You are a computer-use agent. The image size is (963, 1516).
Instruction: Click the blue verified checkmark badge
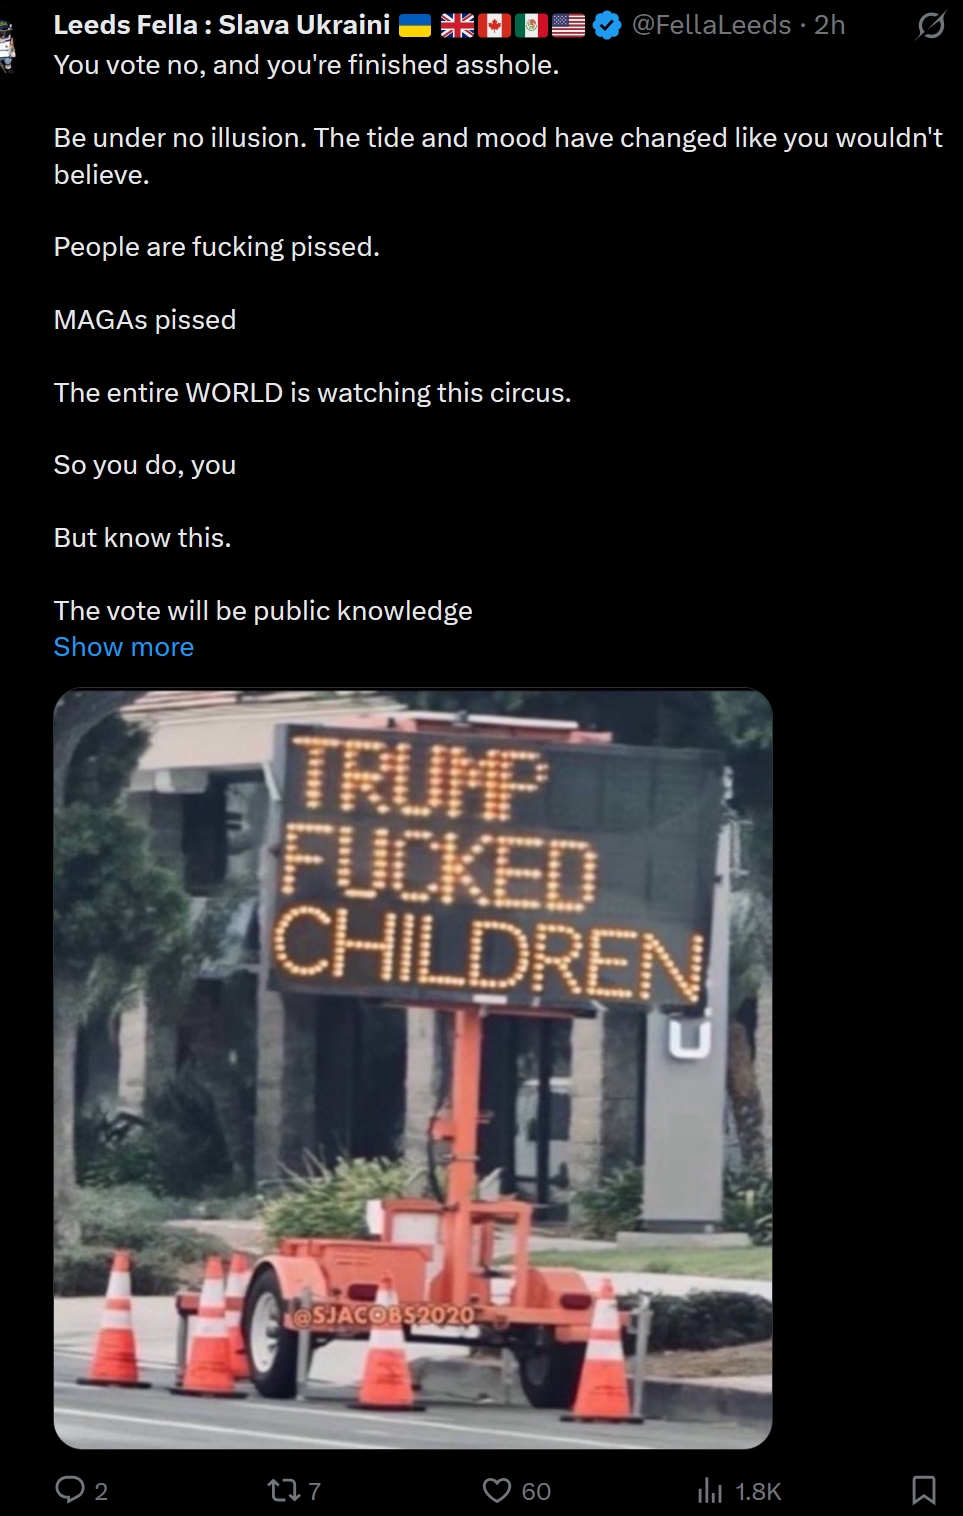point(607,25)
